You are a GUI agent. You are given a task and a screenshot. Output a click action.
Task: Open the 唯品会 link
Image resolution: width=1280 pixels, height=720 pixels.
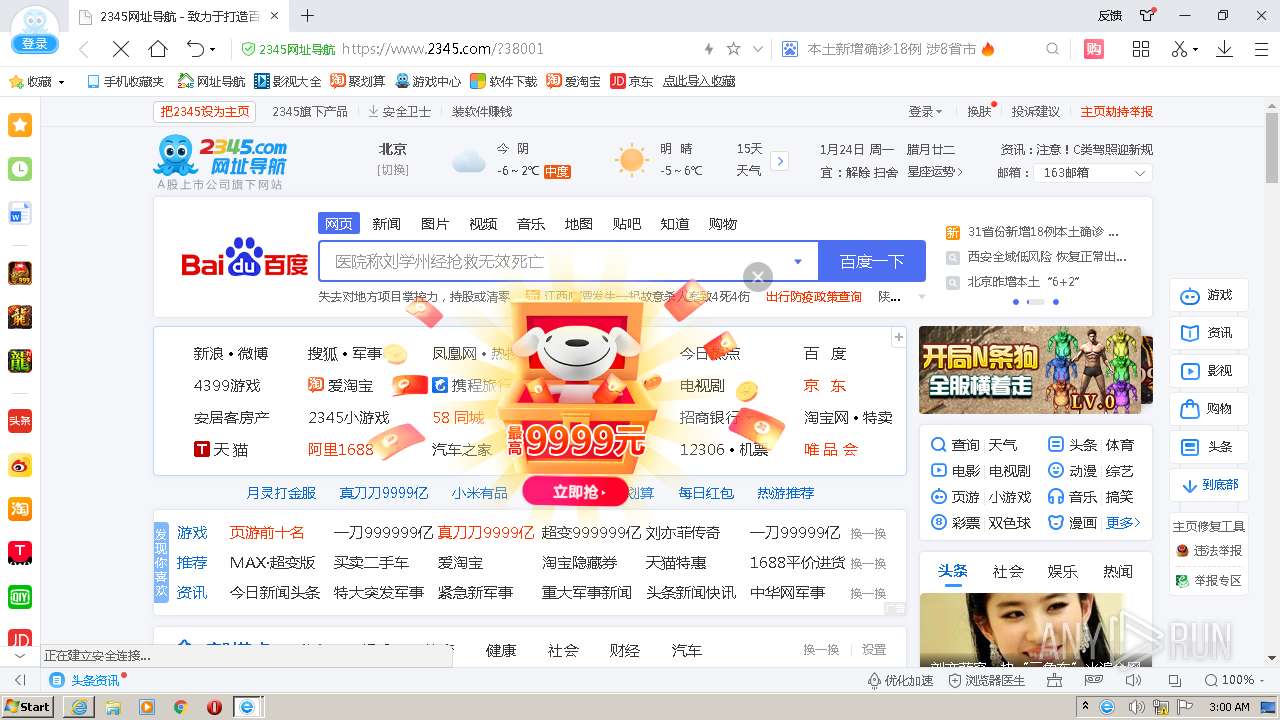click(831, 449)
